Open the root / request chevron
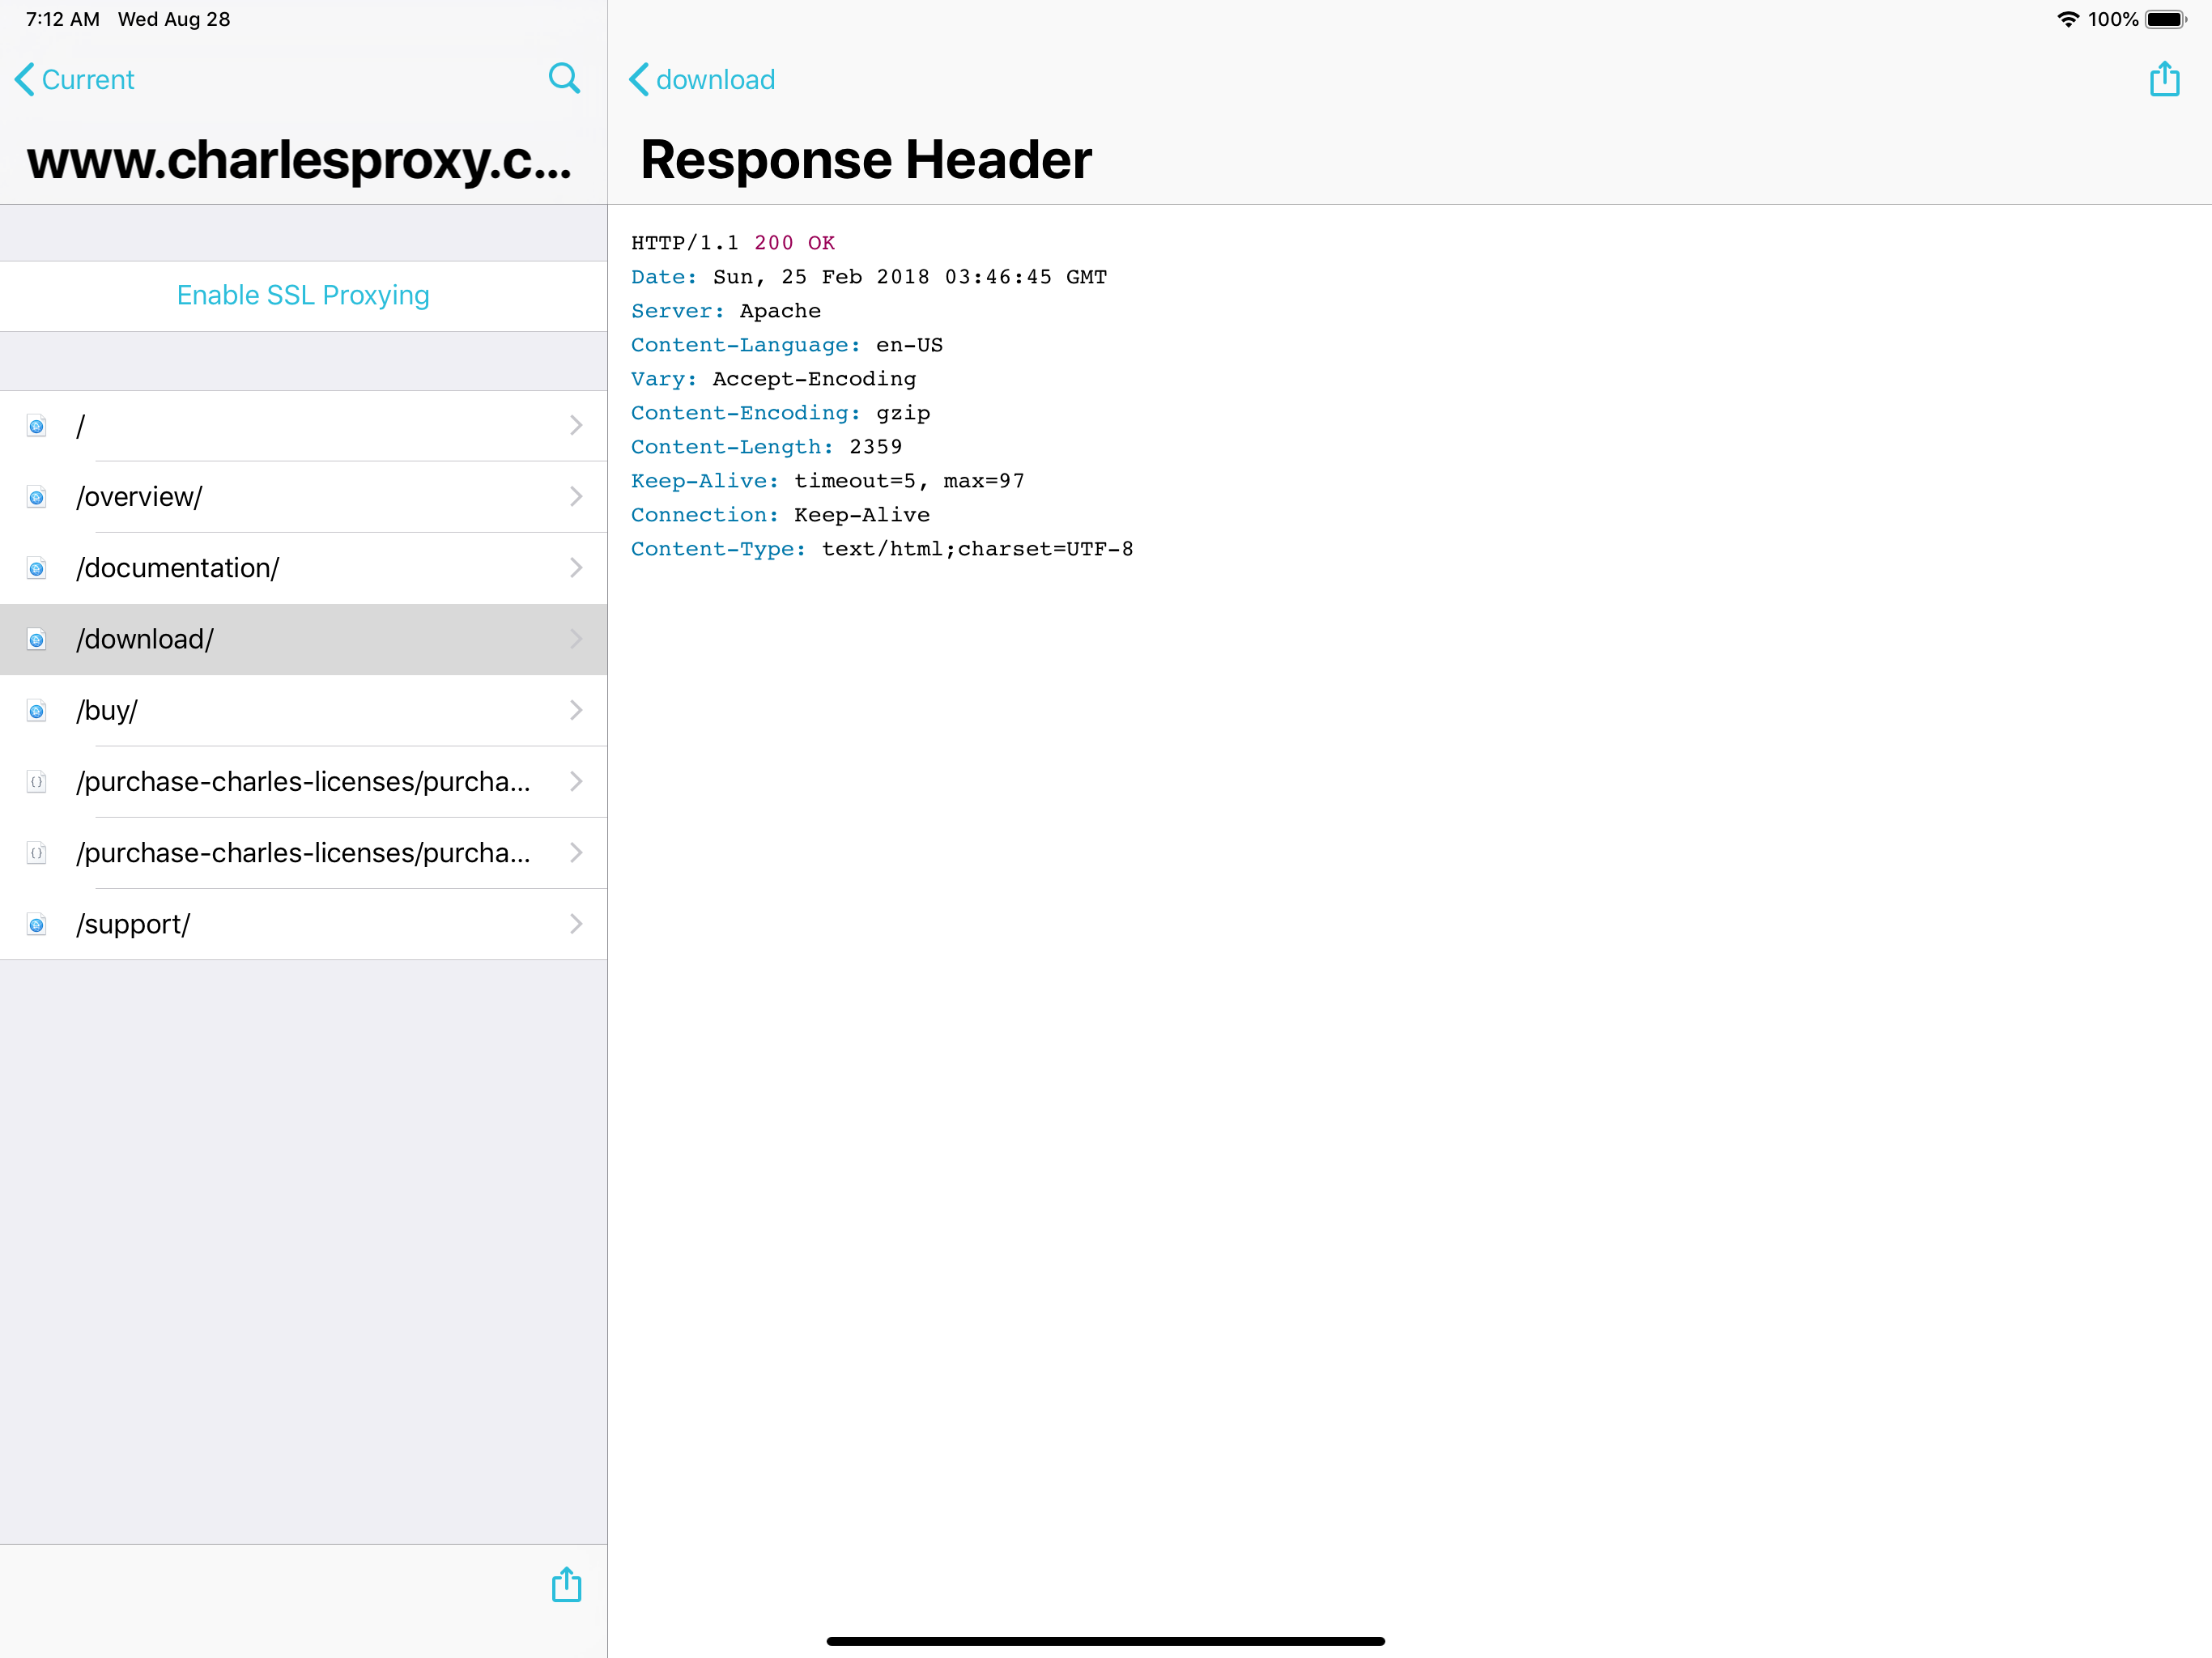Screen dimensions: 2212x1658 click(x=576, y=426)
